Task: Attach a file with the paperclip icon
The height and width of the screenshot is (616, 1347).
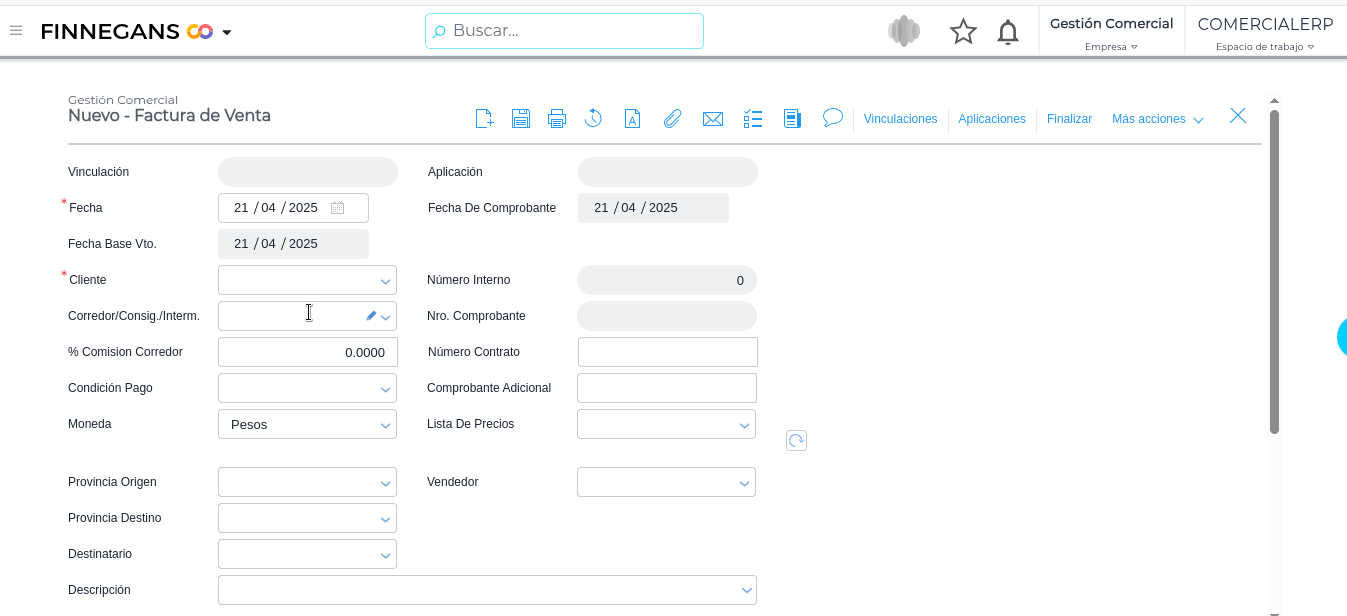Action: [672, 119]
